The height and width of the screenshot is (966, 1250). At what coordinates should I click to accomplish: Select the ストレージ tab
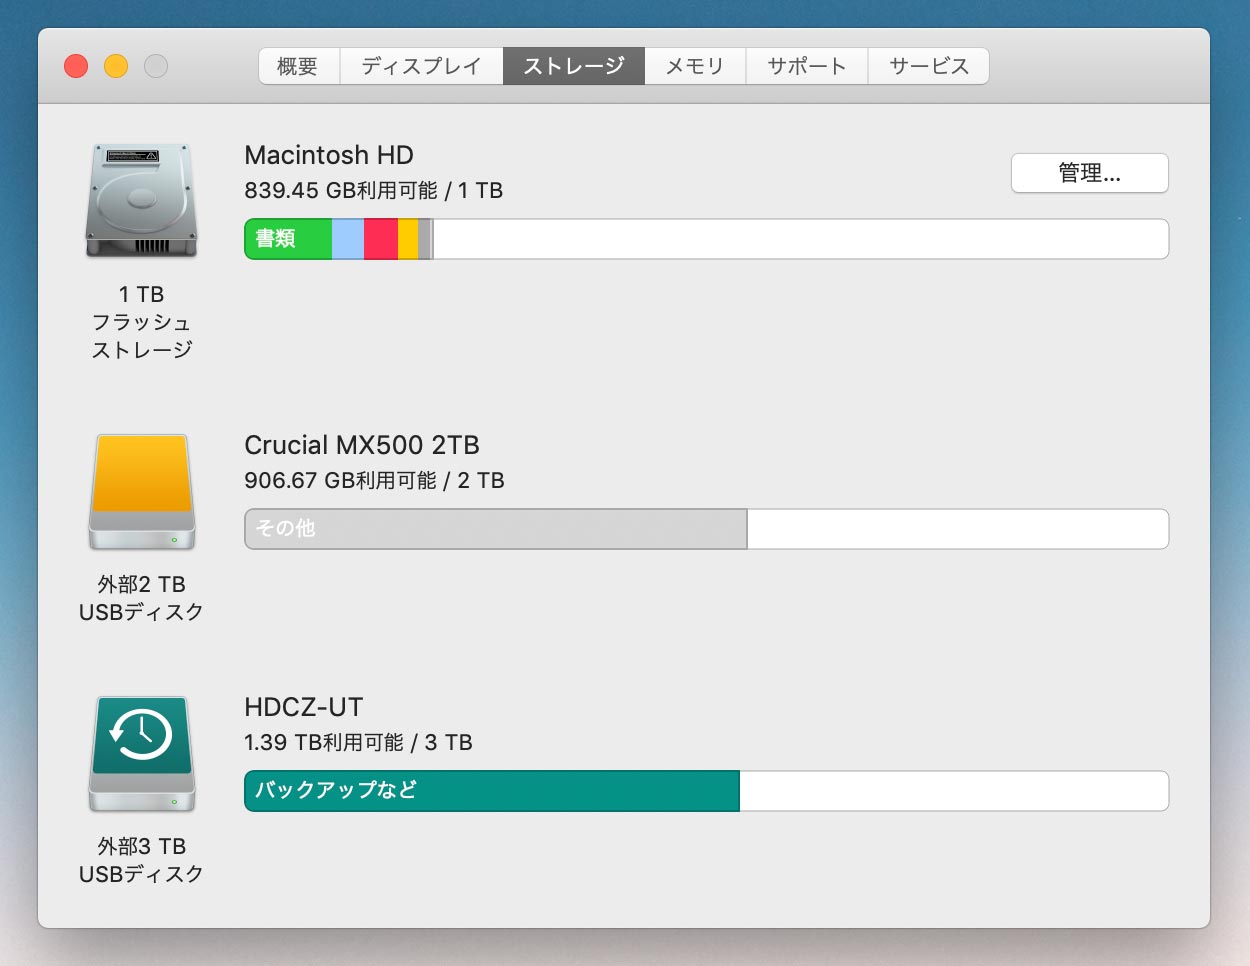[x=574, y=66]
